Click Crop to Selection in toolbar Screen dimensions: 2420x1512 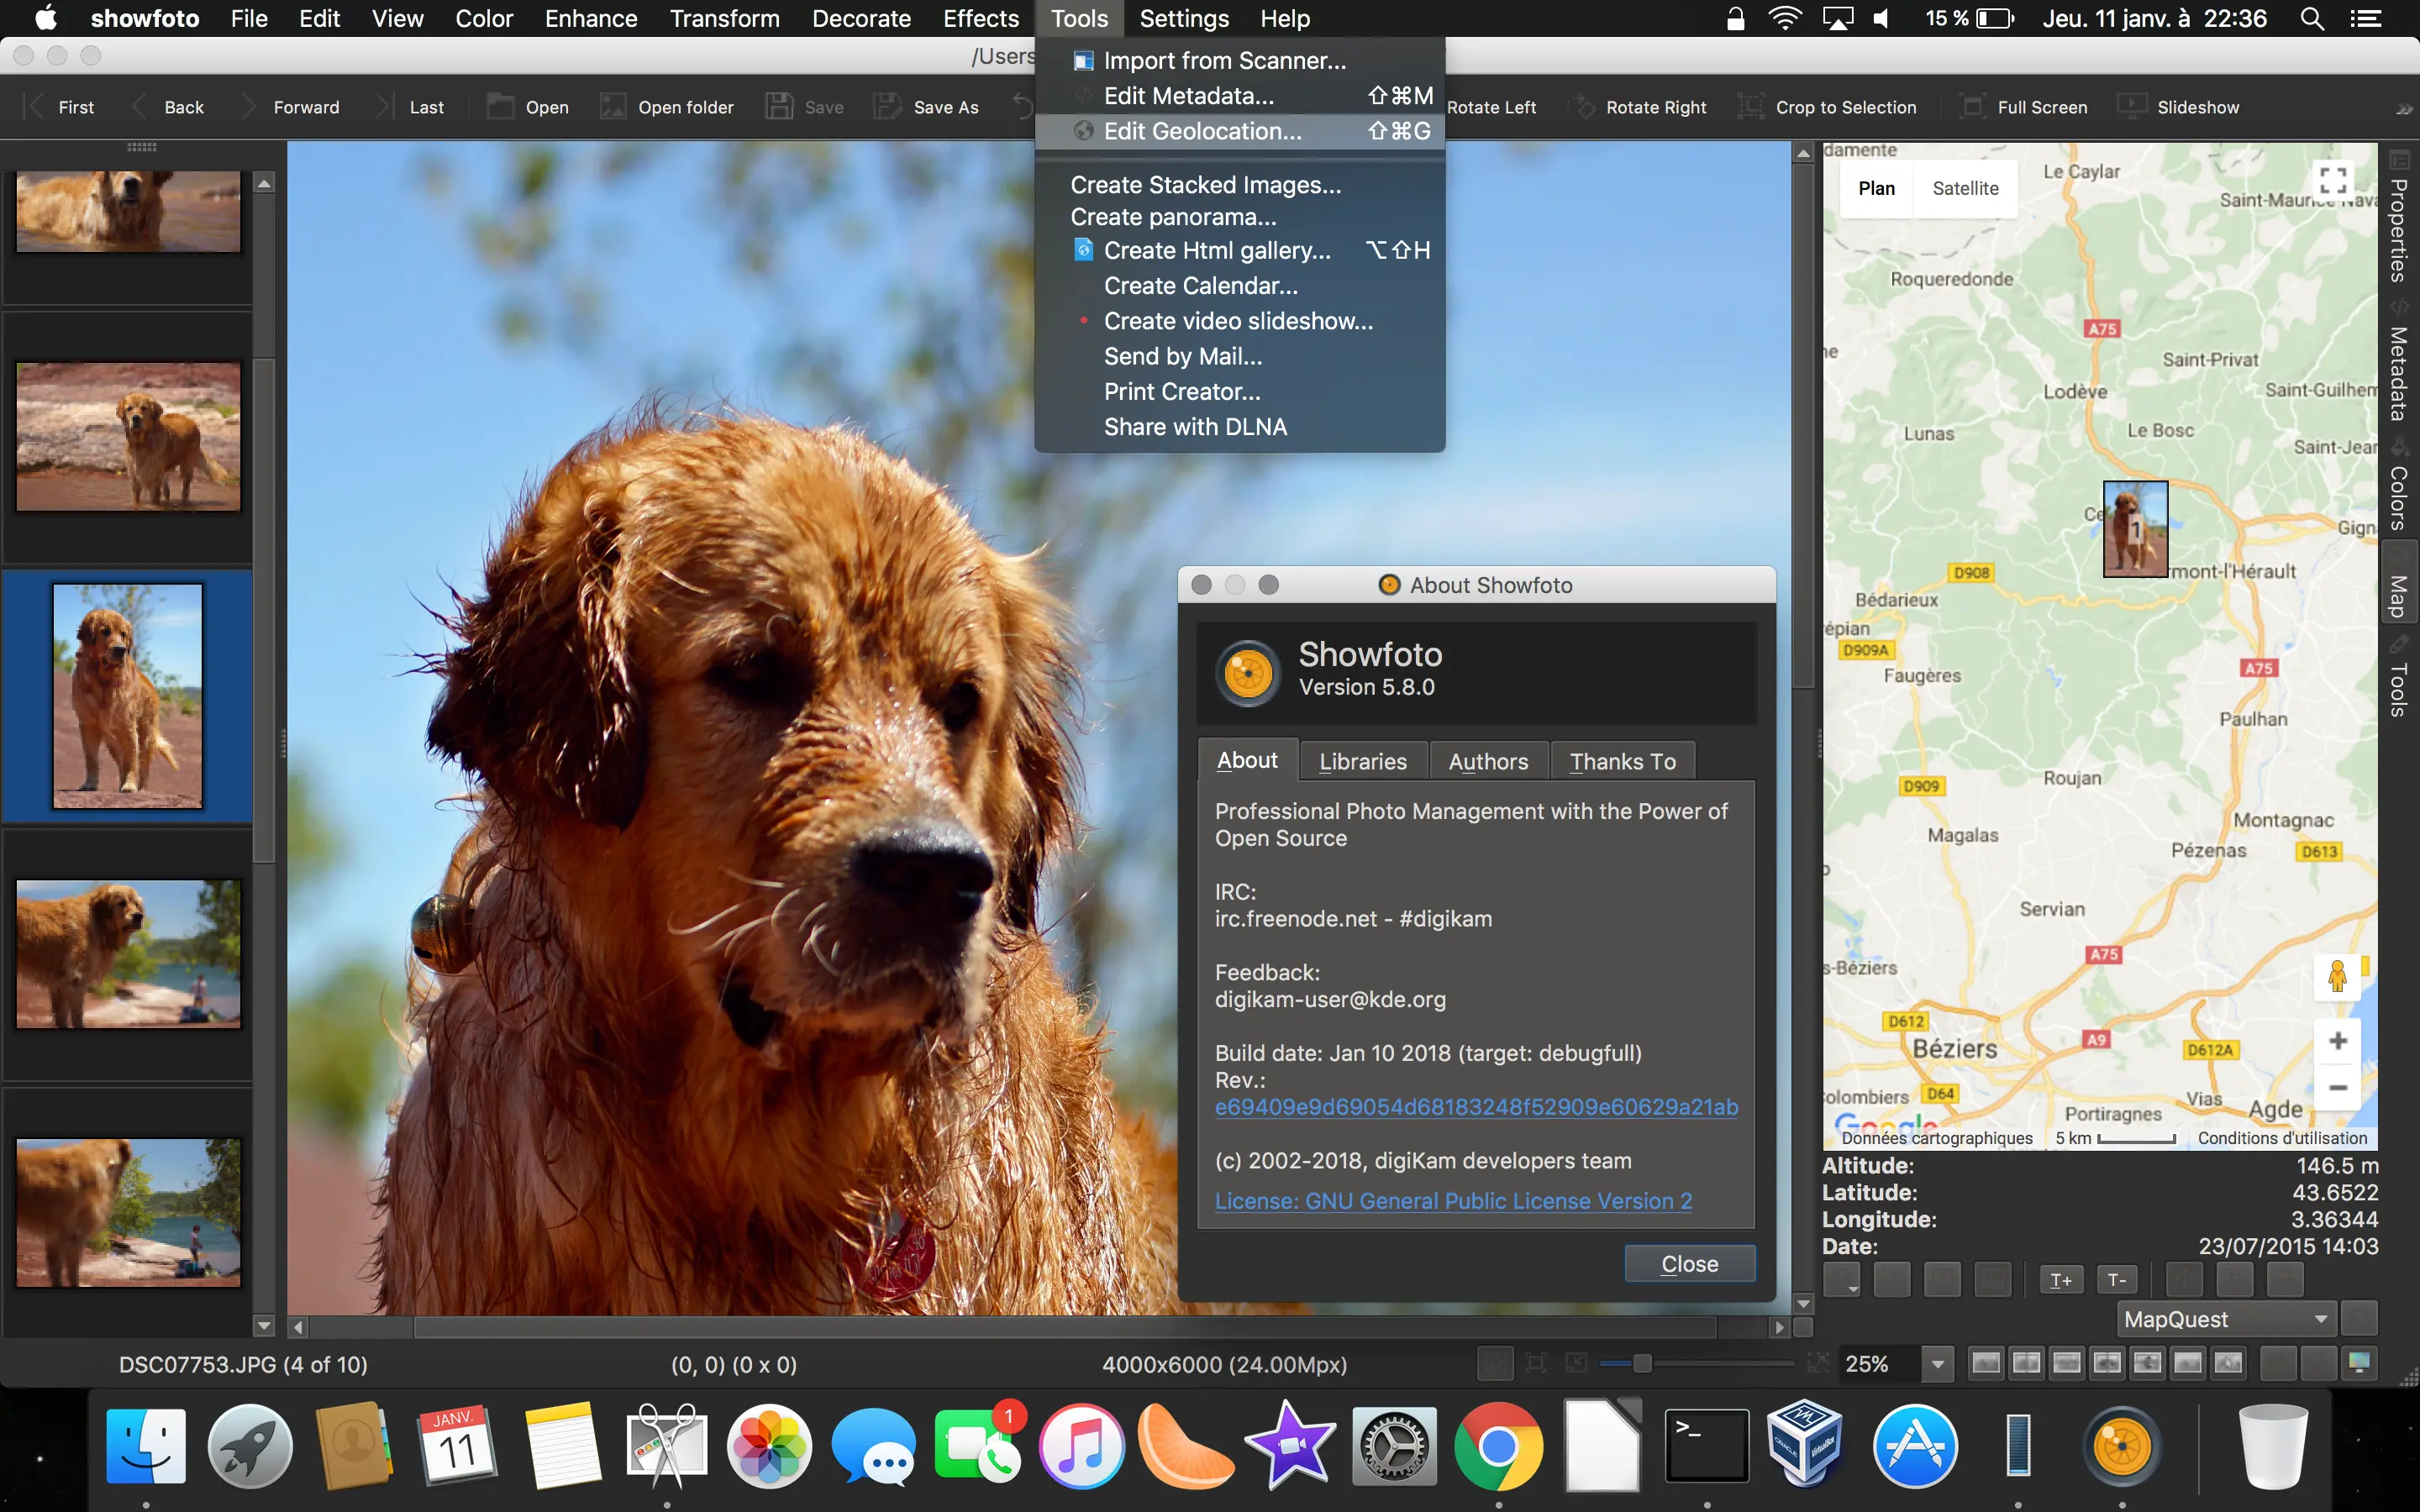1827,107
